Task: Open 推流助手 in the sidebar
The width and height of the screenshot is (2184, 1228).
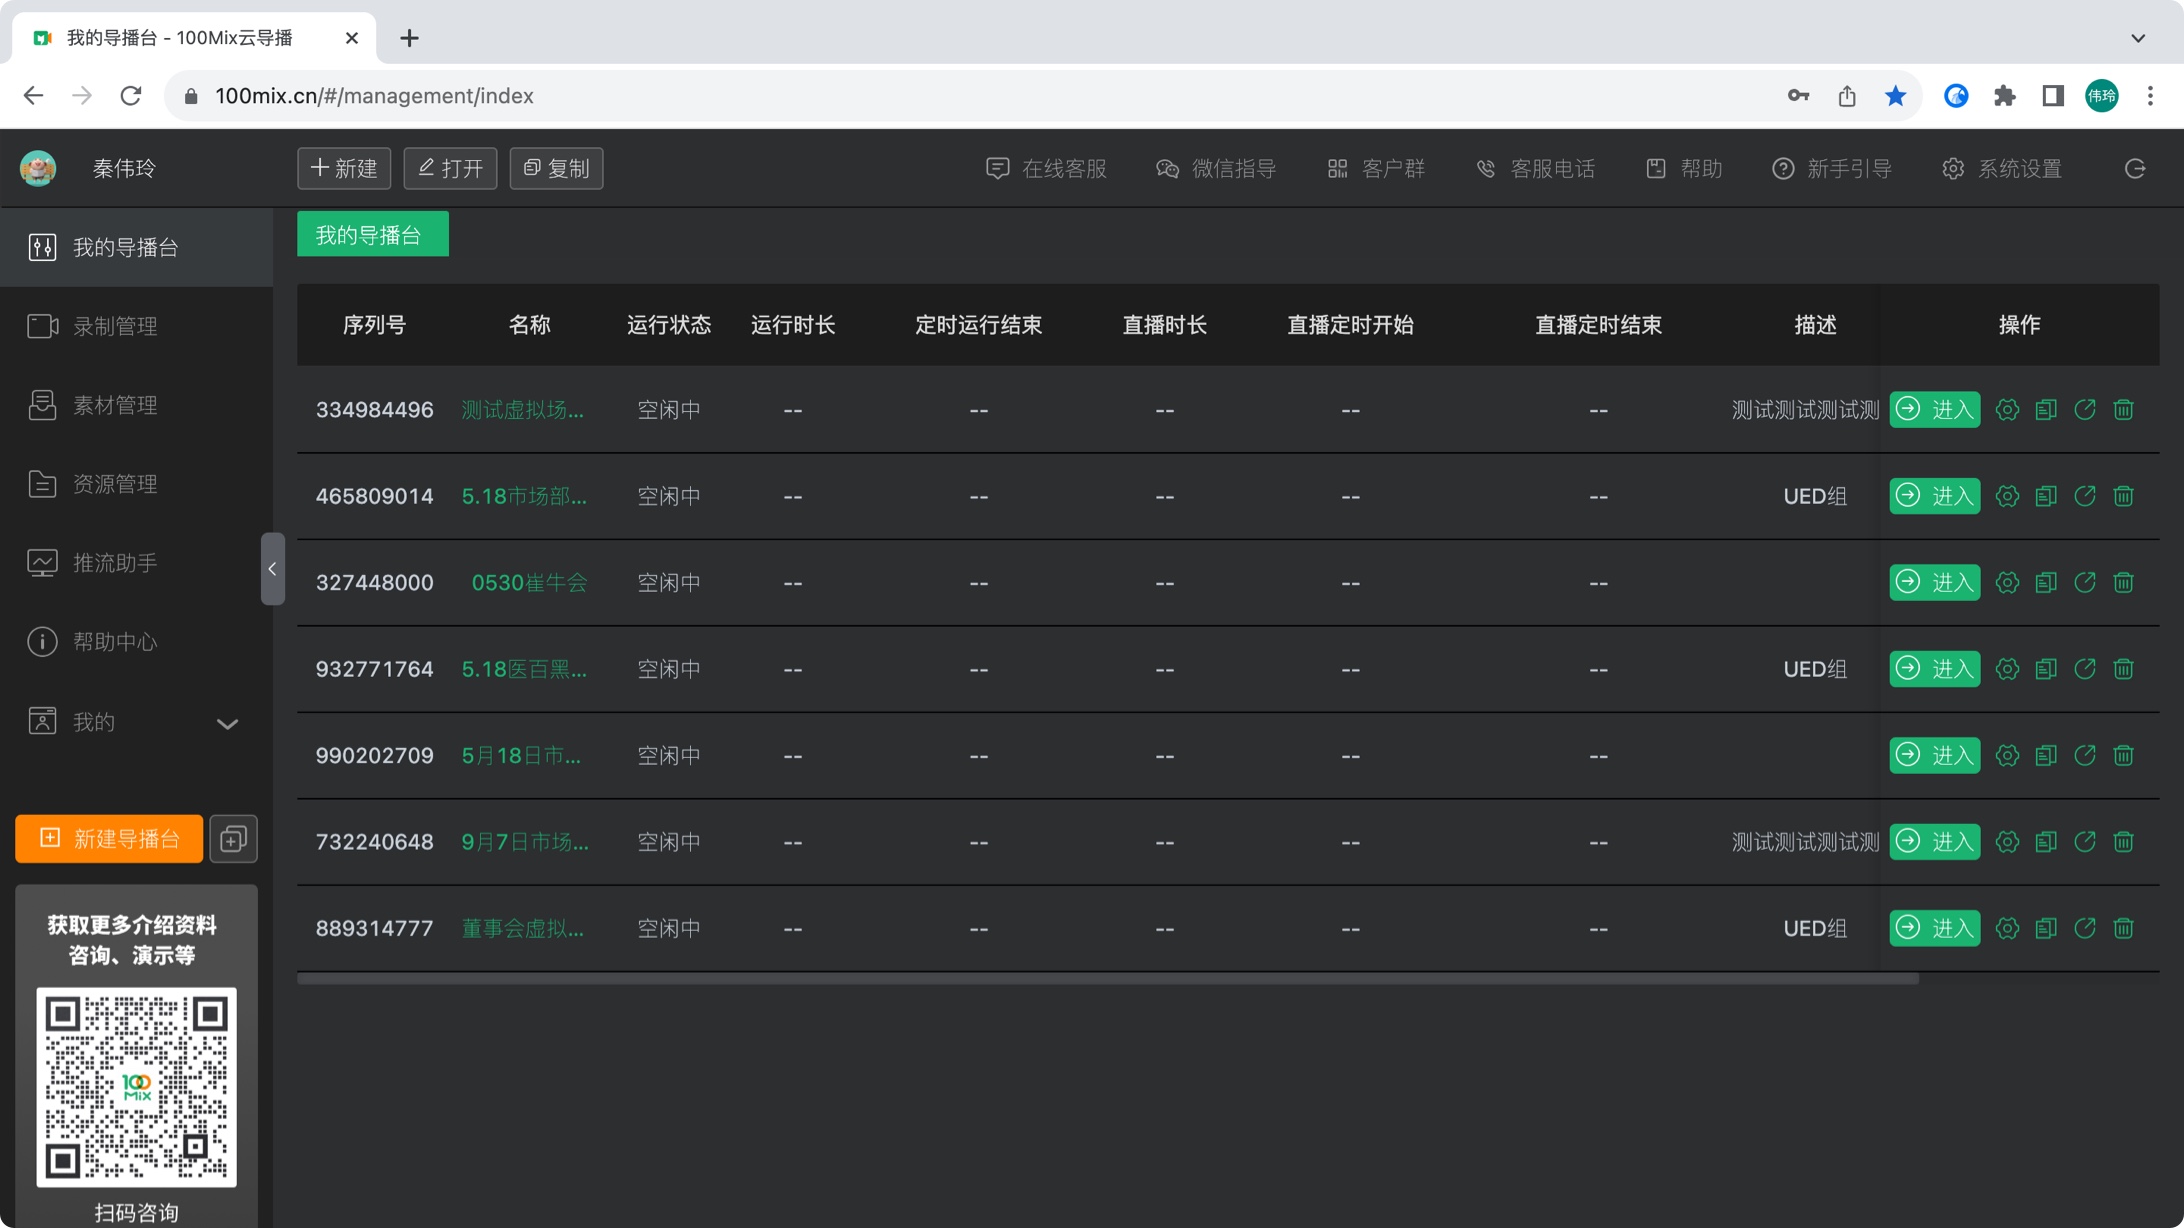Action: point(136,563)
